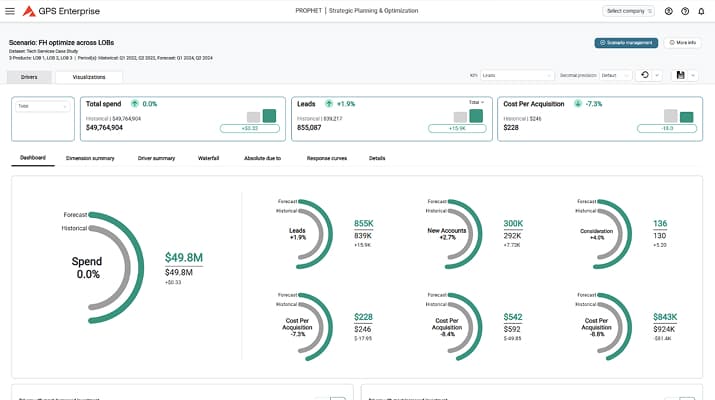Click the Leads green up-arrow indicator
Screen dimensions: 715x400
coord(328,104)
